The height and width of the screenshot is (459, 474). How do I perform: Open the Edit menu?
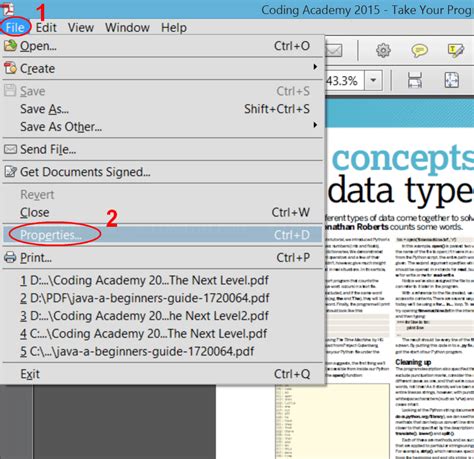(x=46, y=27)
